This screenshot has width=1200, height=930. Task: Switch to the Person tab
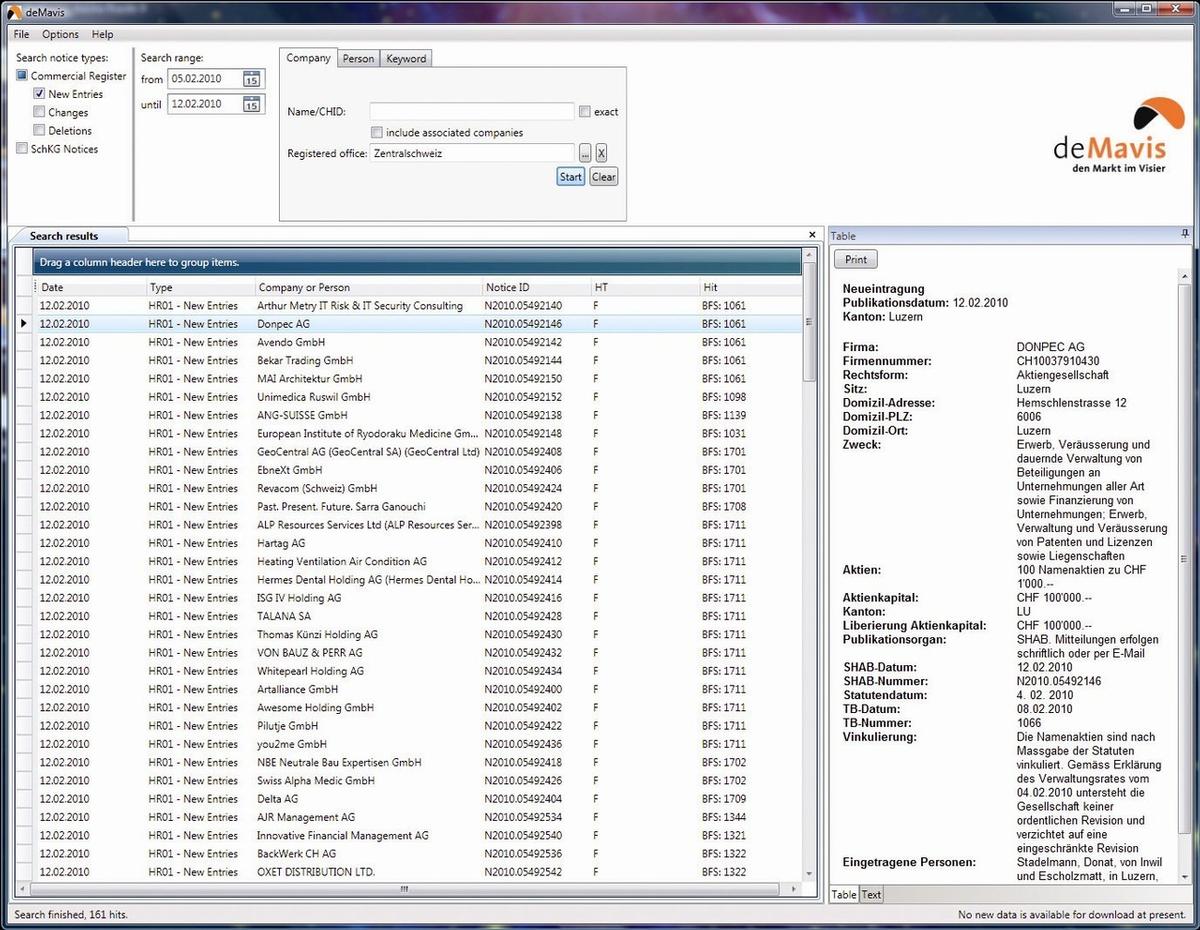pos(358,59)
